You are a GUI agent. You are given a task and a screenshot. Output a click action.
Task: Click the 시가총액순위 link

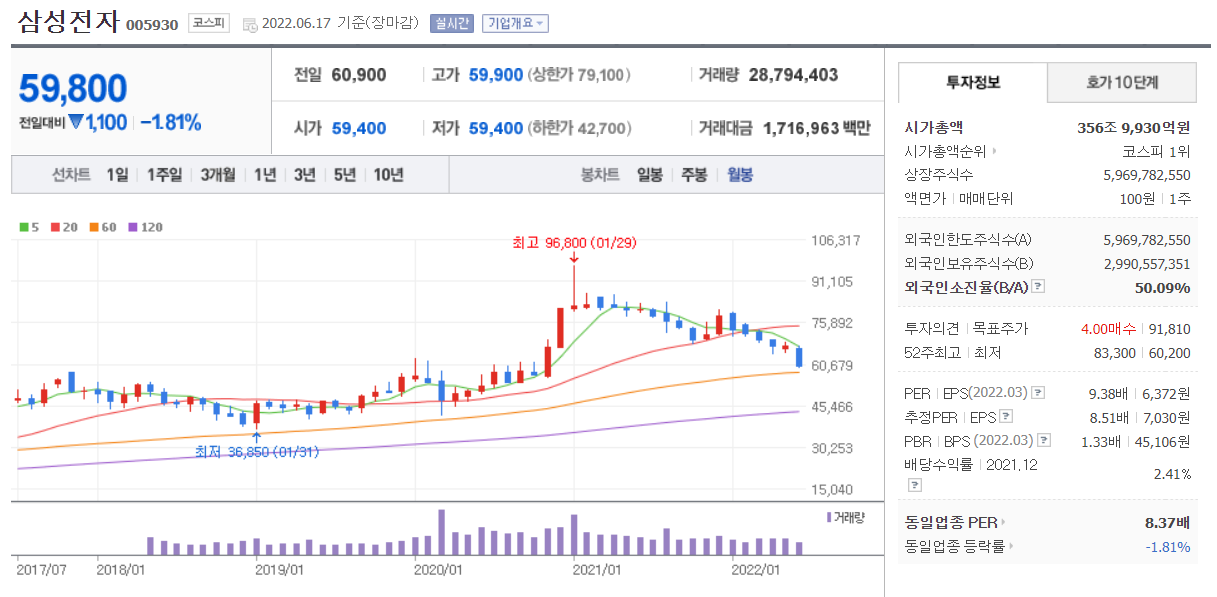pyautogui.click(x=945, y=152)
